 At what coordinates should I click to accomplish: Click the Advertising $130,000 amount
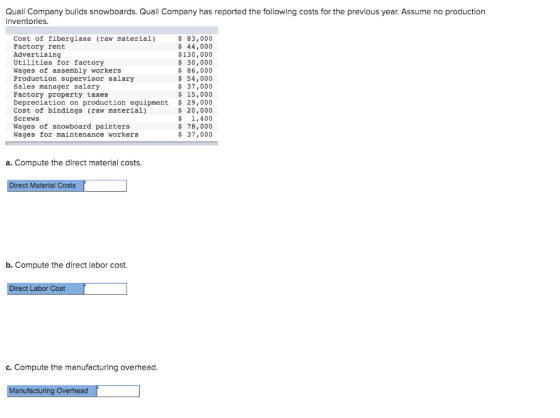[195, 55]
